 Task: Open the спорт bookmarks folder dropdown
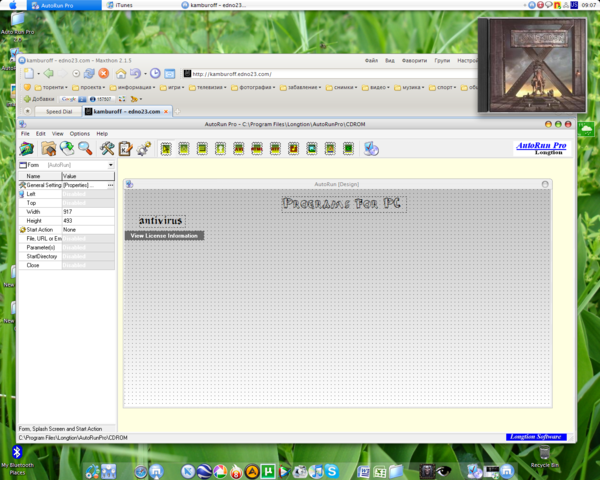[442, 87]
